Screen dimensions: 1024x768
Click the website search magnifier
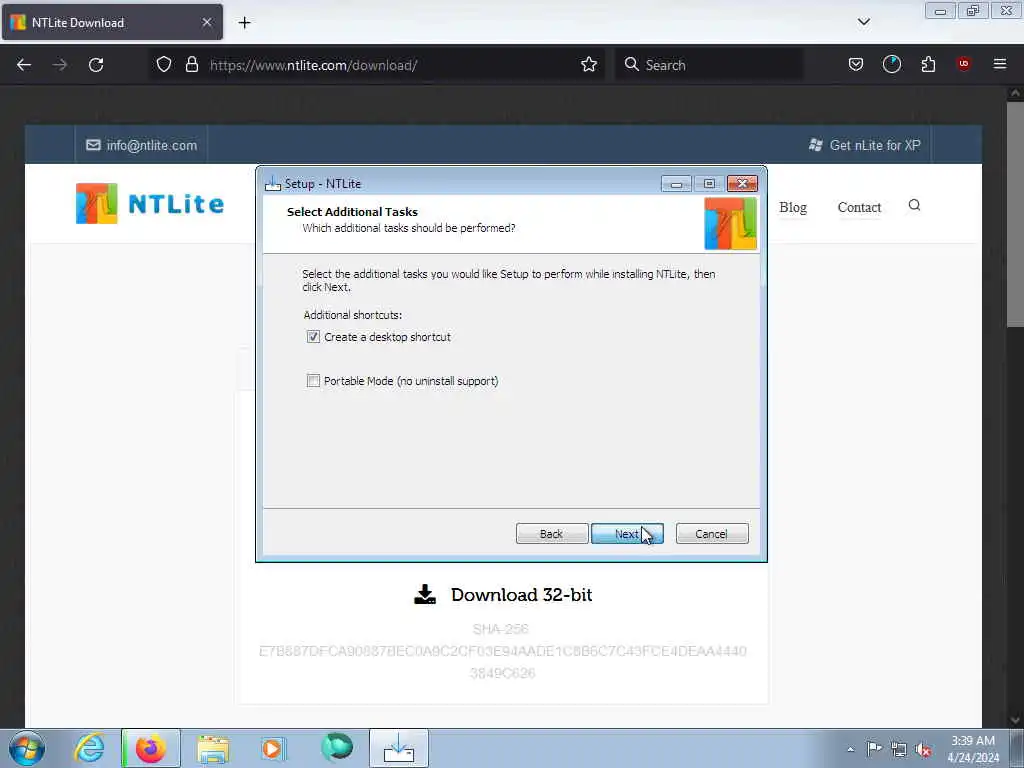914,205
